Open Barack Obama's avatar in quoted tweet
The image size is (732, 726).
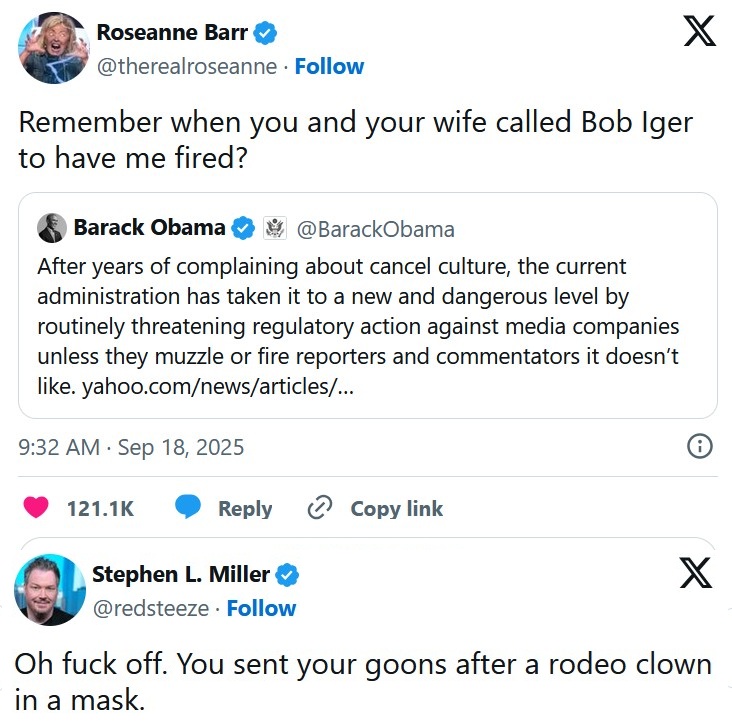point(52,228)
